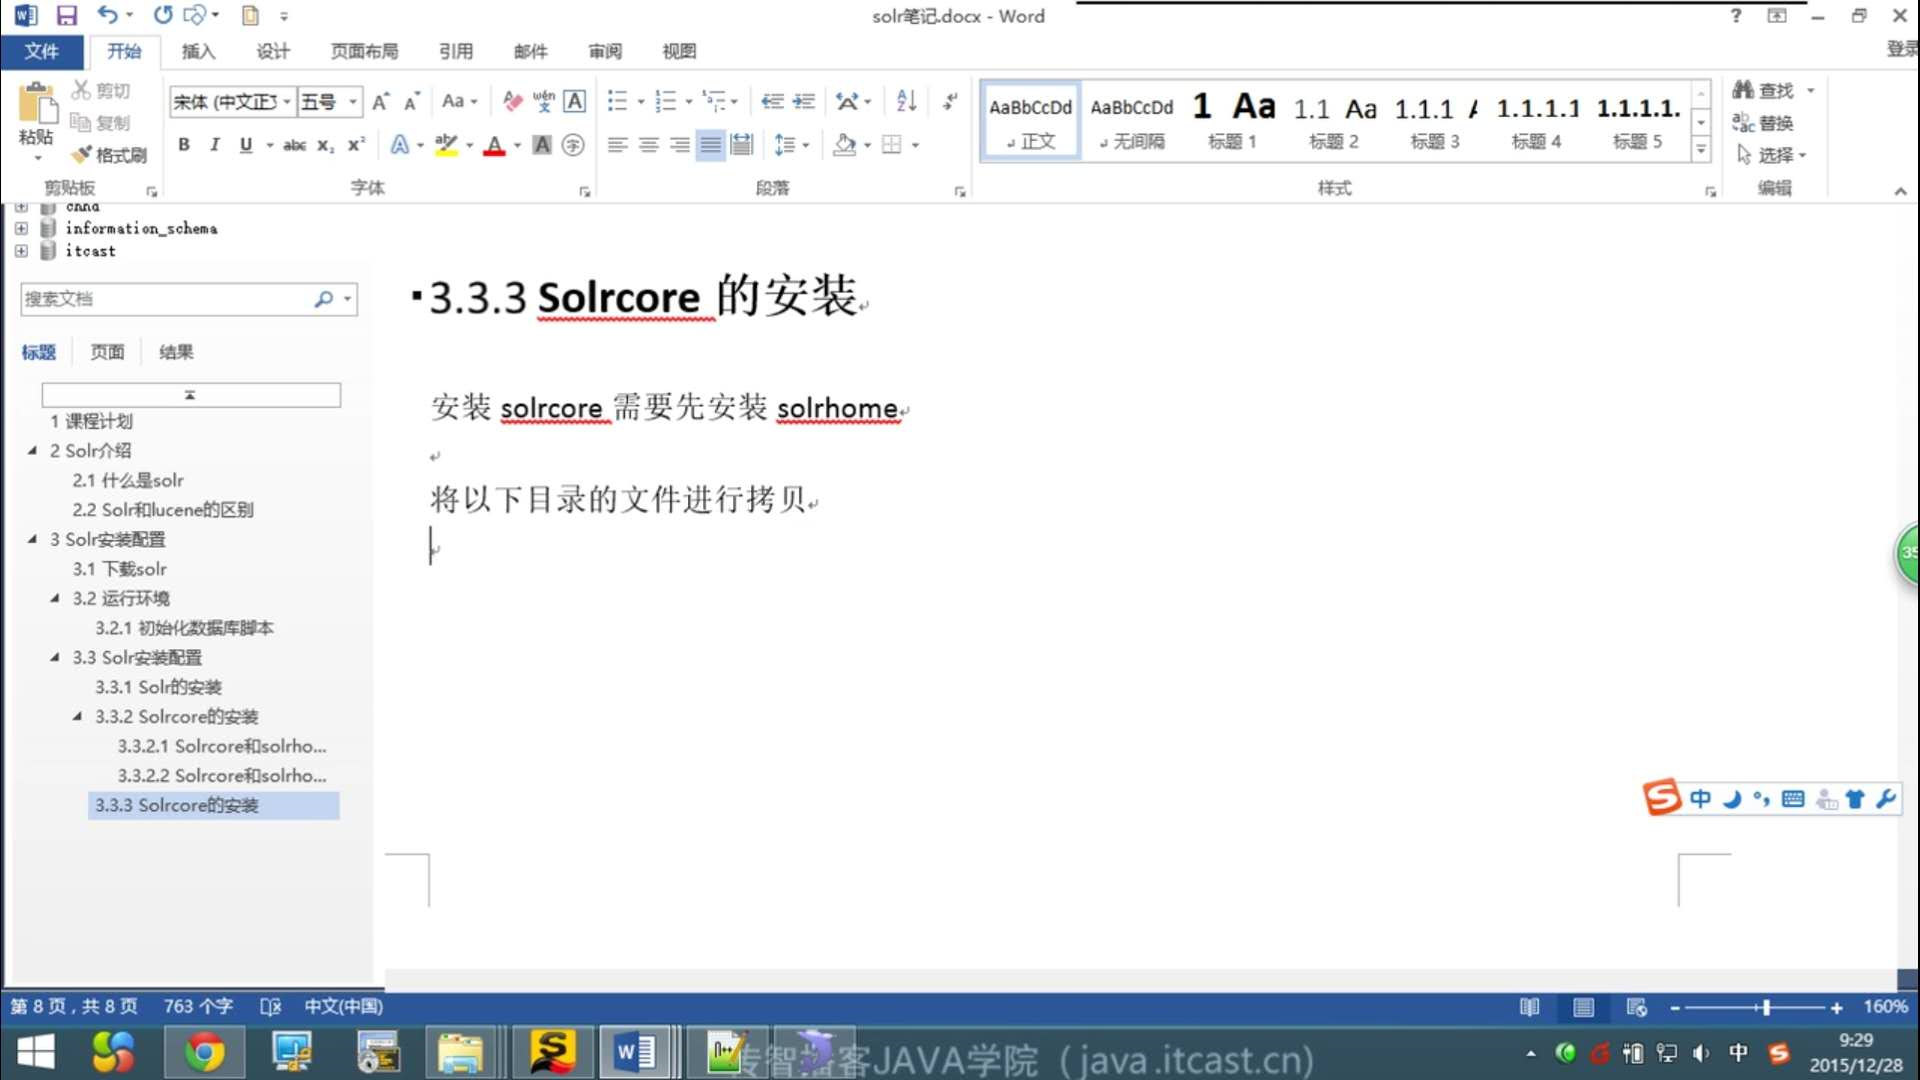Switch to 结果 tab in navigation pane
The width and height of the screenshot is (1920, 1080).
coord(176,352)
